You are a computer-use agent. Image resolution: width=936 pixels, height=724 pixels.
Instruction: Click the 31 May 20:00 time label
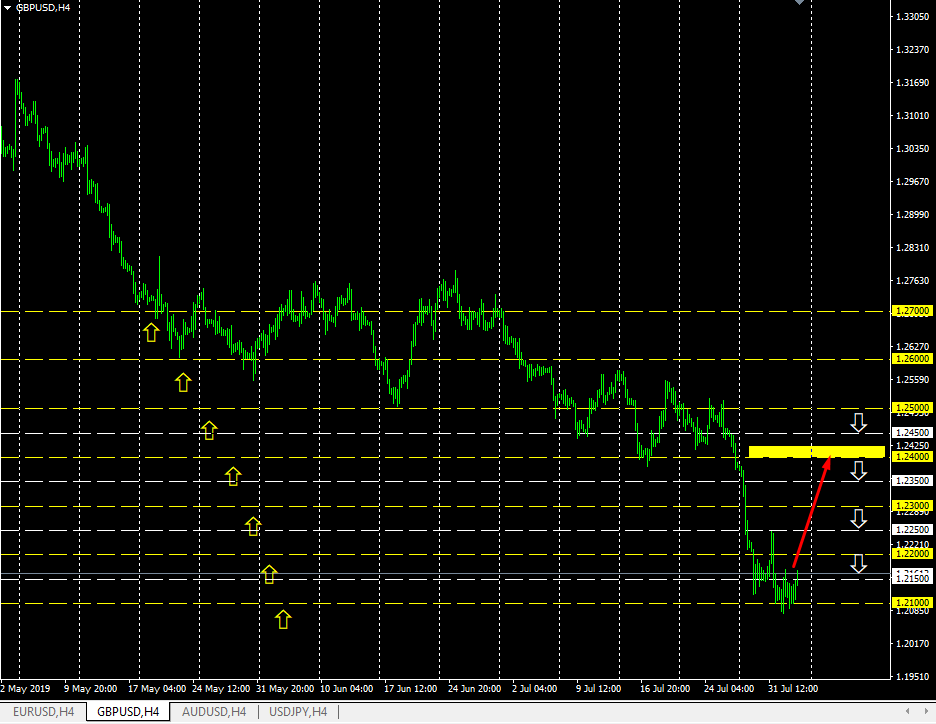(x=285, y=688)
